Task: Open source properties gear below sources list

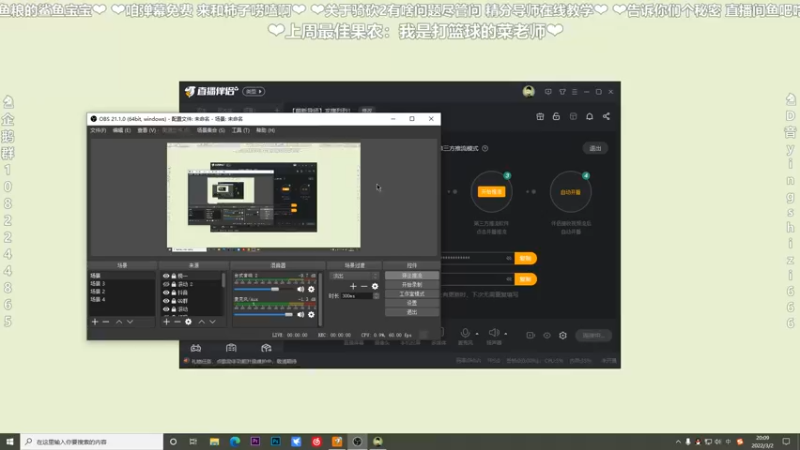Action: [188, 322]
